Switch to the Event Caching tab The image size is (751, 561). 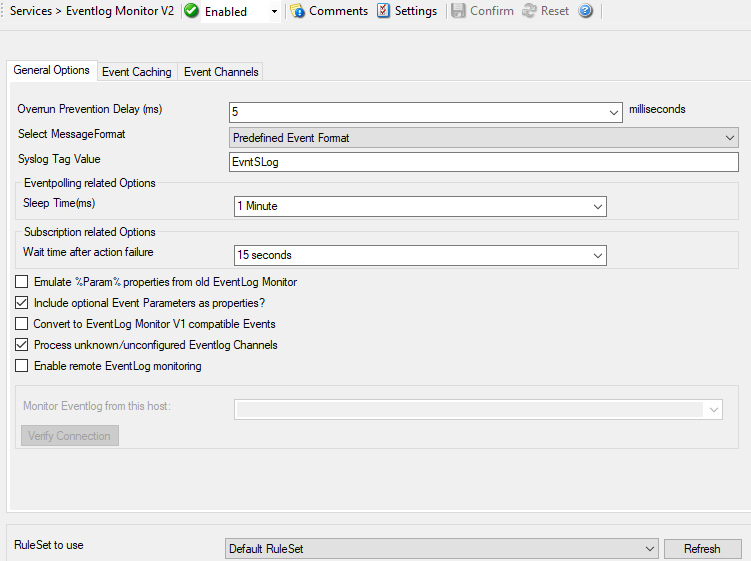pyautogui.click(x=137, y=72)
